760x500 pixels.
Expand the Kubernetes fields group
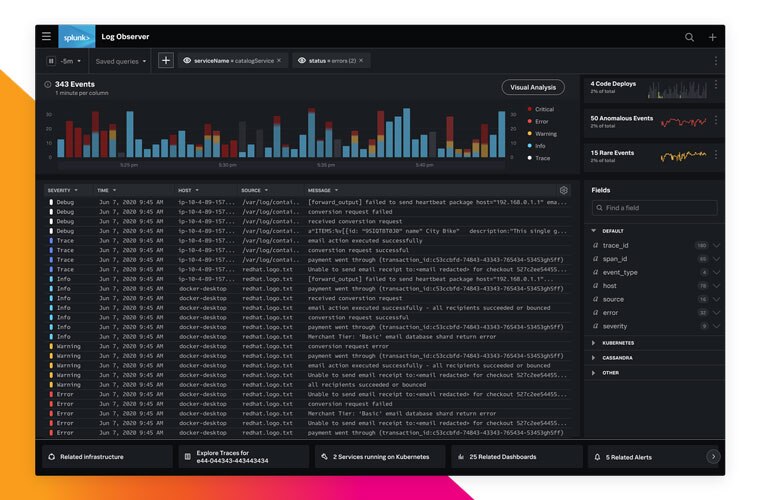[x=594, y=343]
